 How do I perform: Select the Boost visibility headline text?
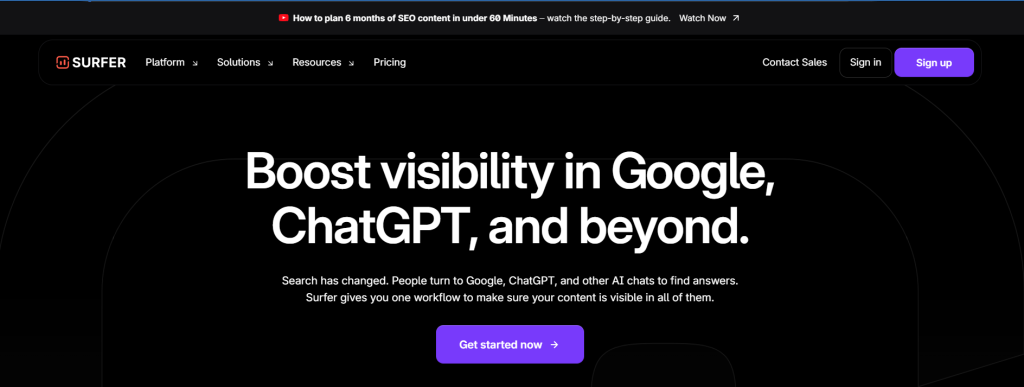point(510,198)
